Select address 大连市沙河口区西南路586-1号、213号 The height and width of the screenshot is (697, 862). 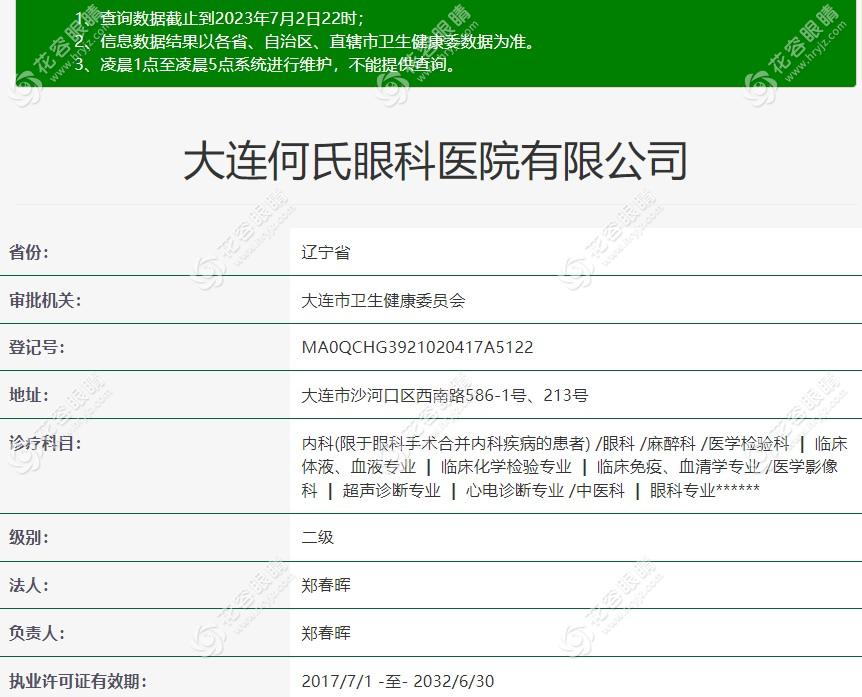click(x=445, y=395)
